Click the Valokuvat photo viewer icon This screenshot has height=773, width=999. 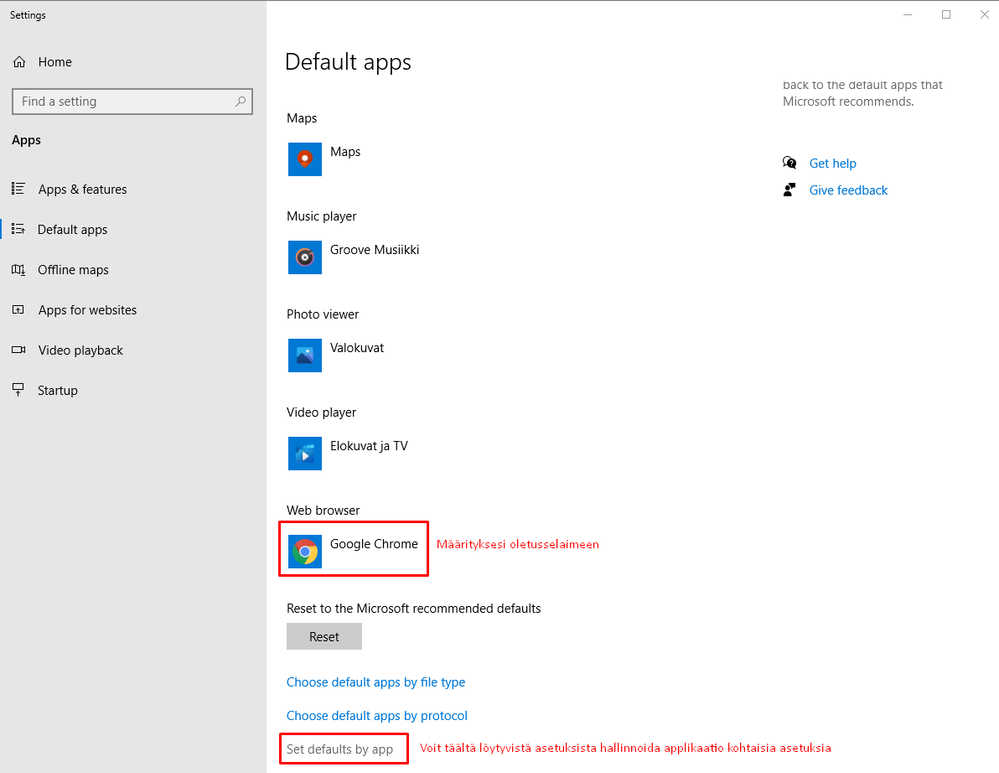305,355
